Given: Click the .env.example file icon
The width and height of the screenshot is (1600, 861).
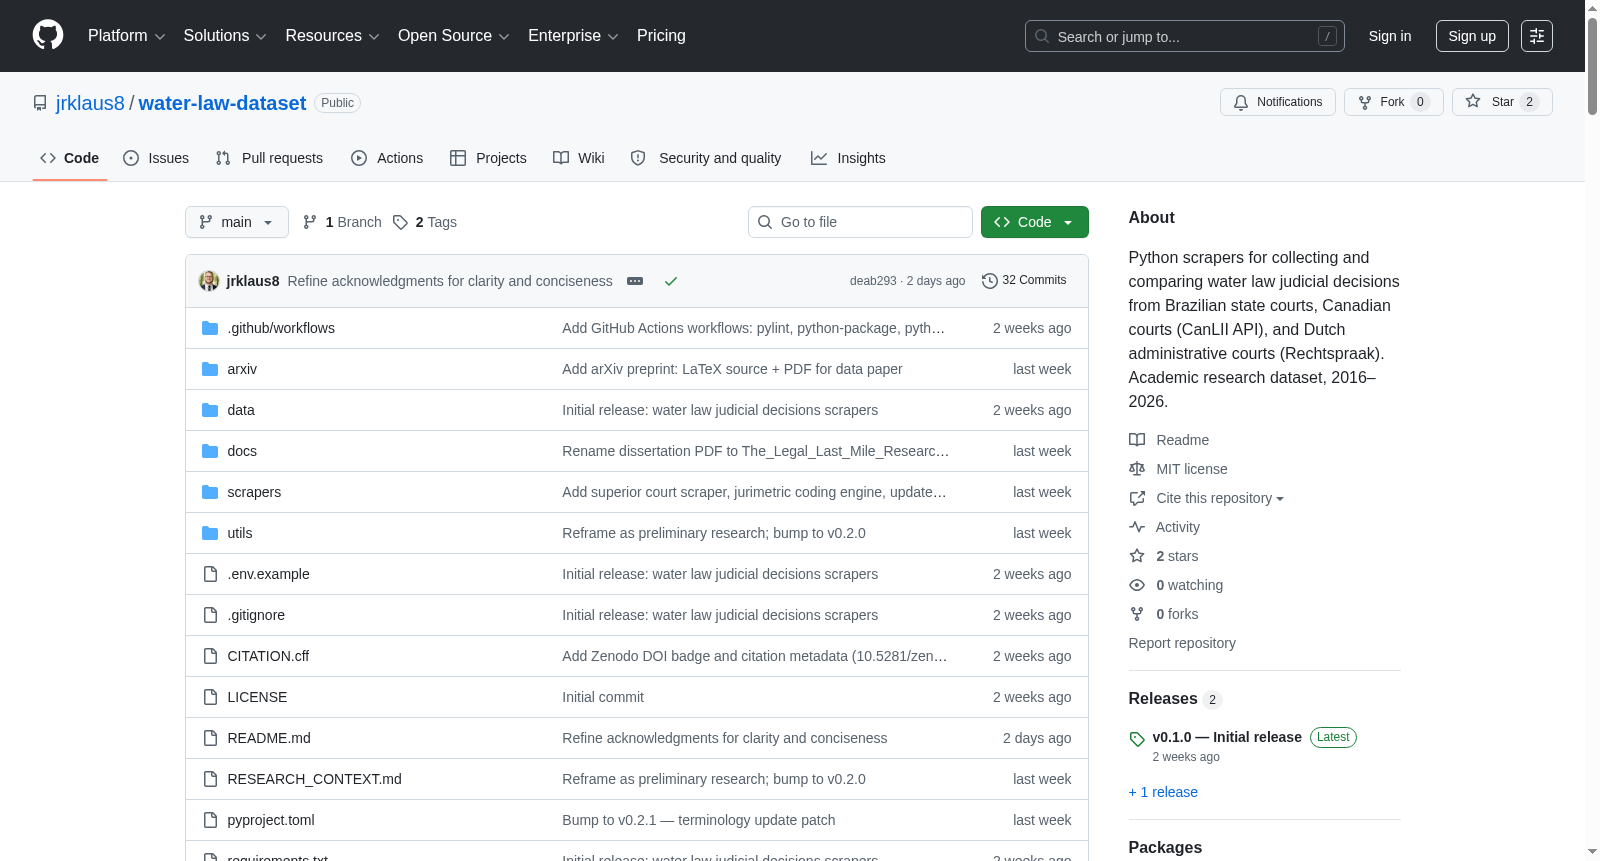Looking at the screenshot, I should click(x=210, y=574).
